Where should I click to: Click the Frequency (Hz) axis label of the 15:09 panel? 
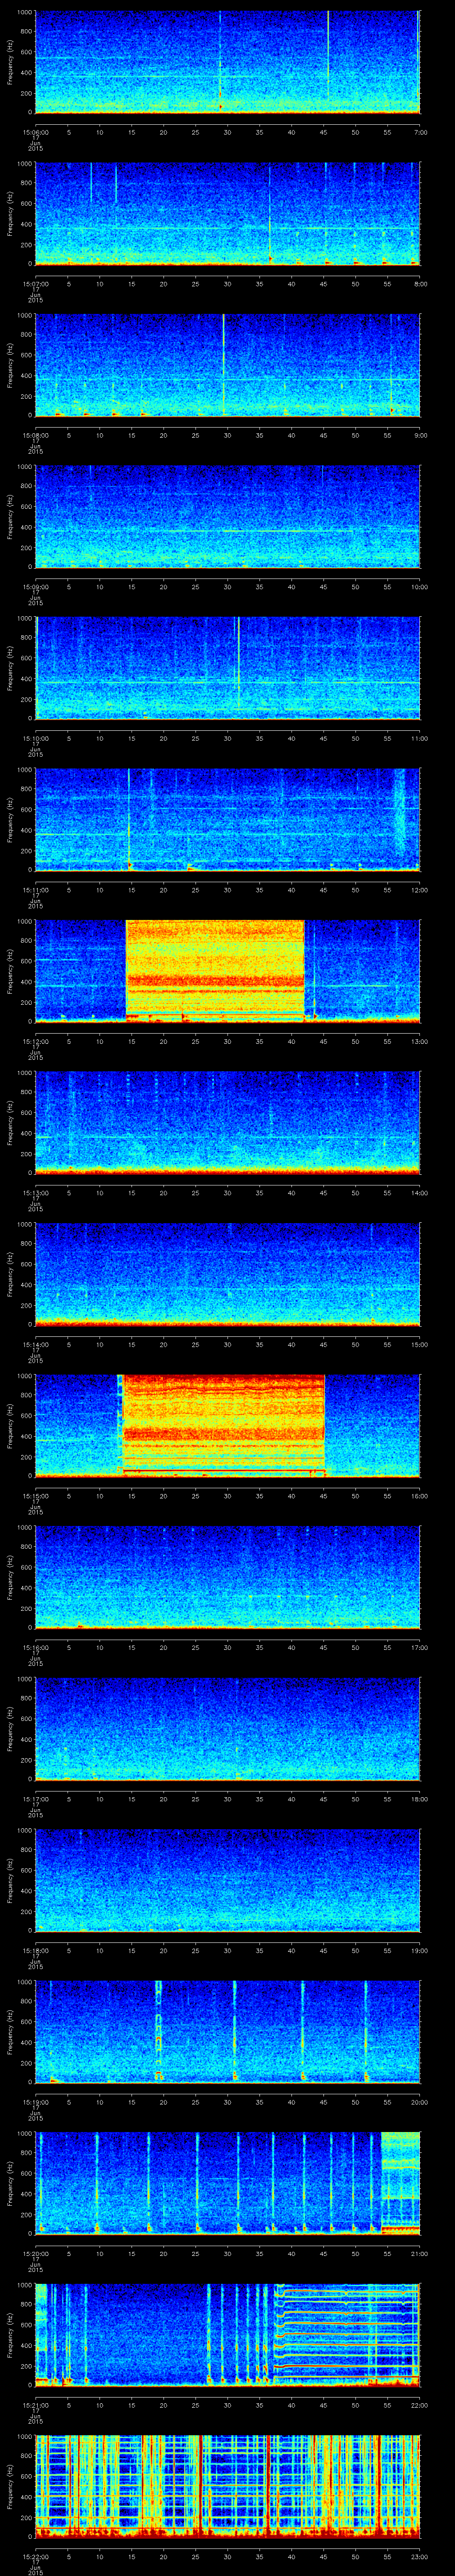10,516
